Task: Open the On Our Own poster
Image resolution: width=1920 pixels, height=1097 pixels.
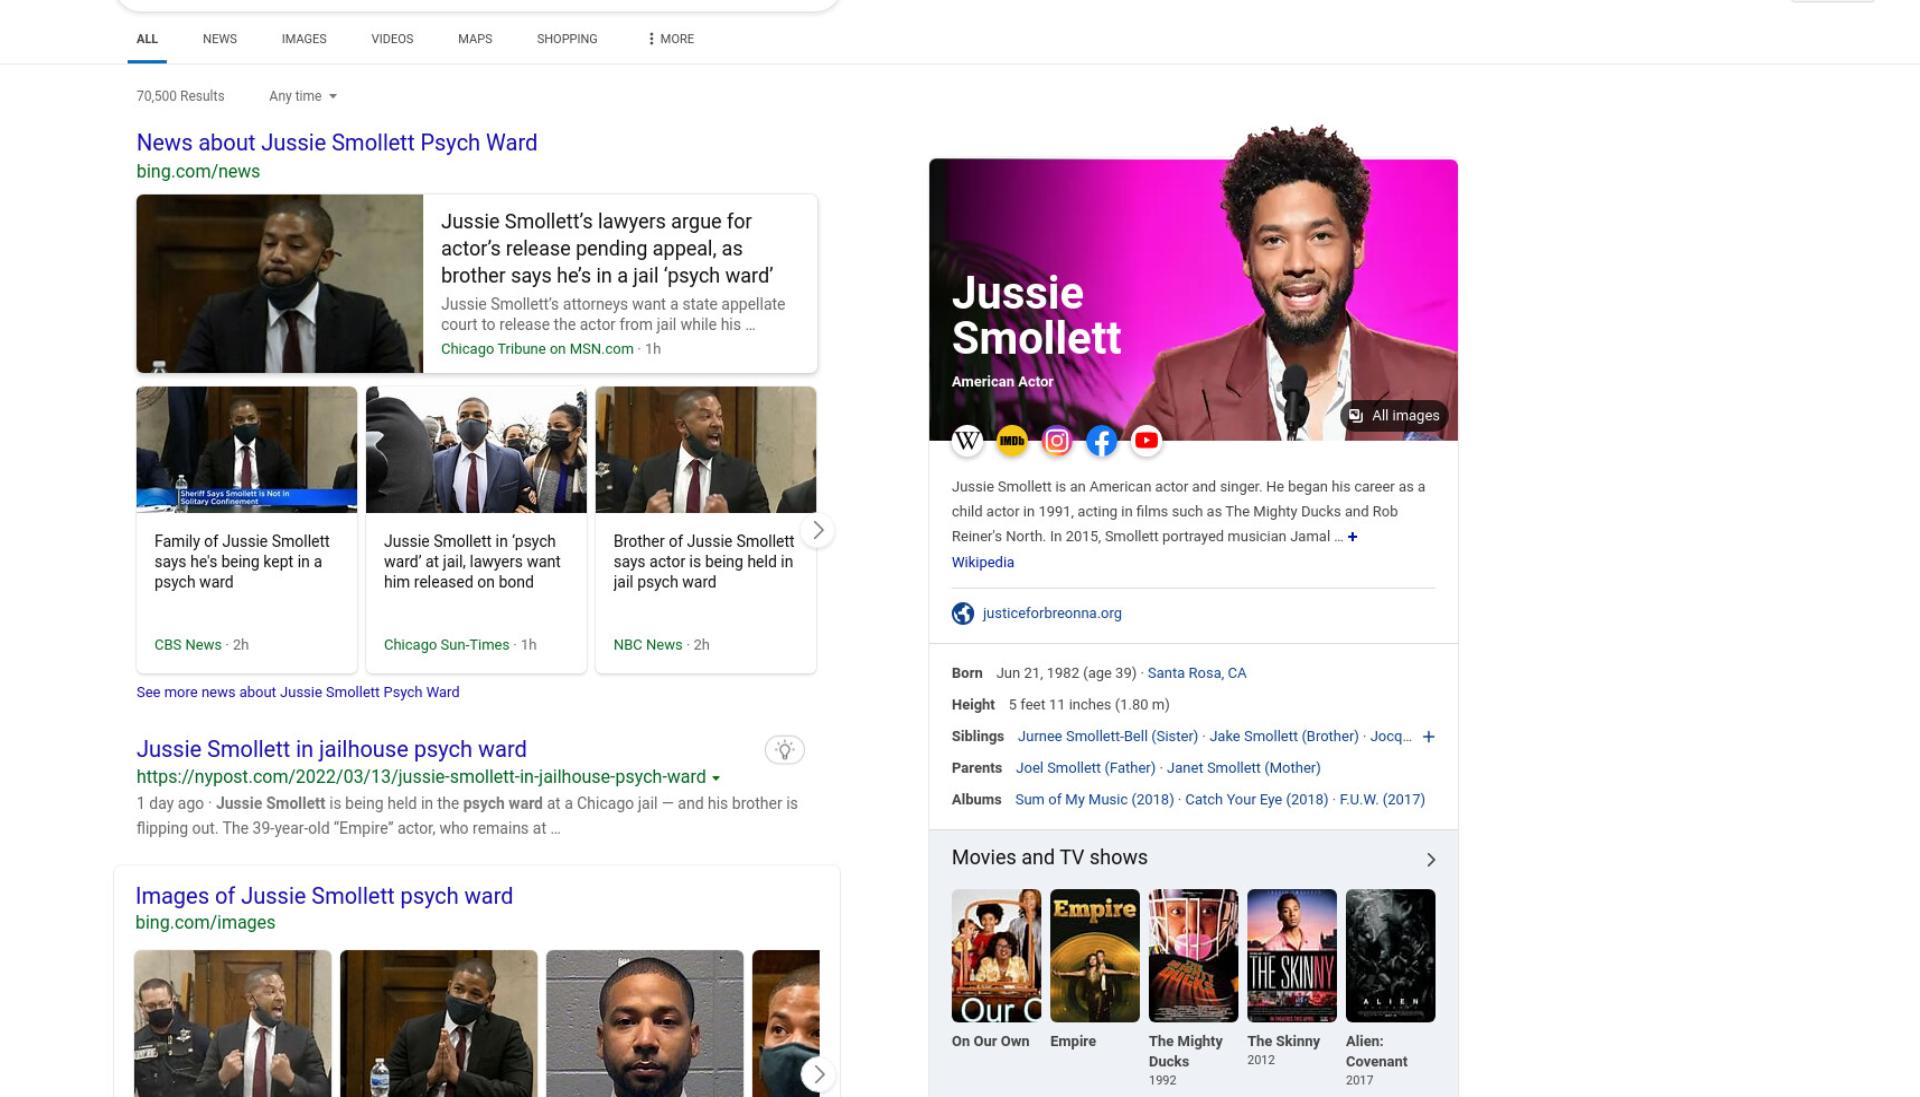Action: 996,955
